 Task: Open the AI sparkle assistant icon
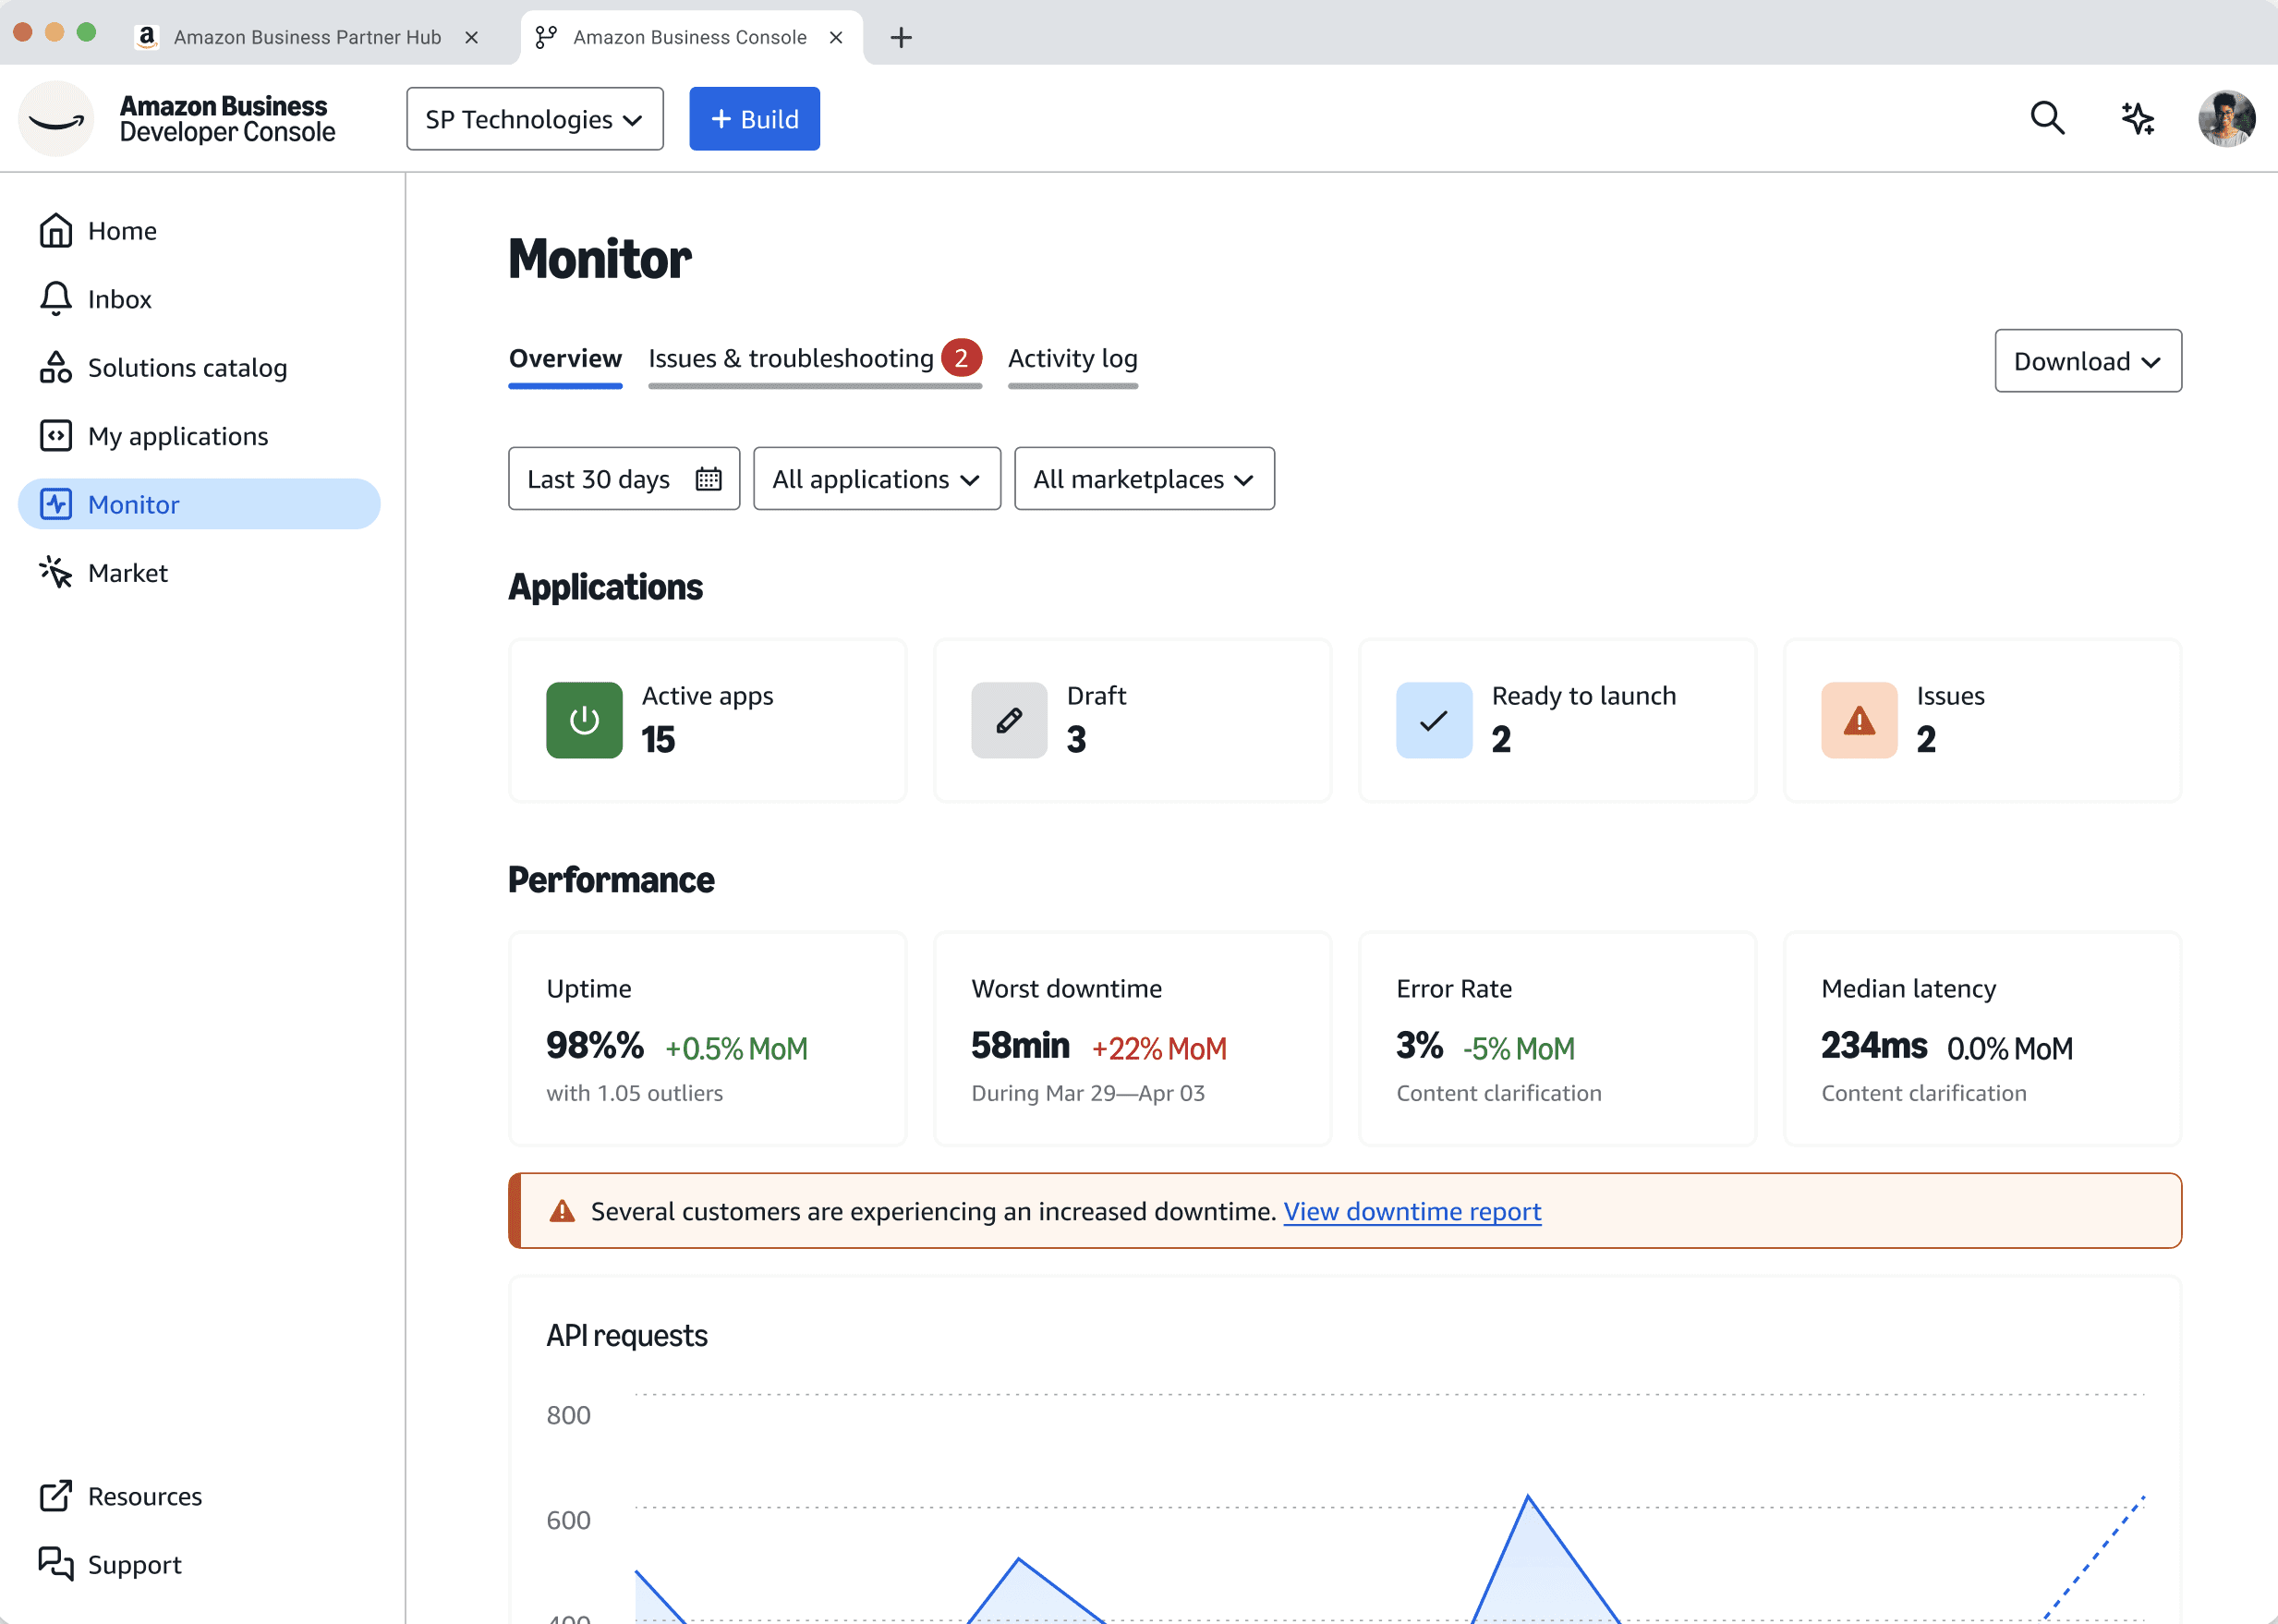[2137, 119]
